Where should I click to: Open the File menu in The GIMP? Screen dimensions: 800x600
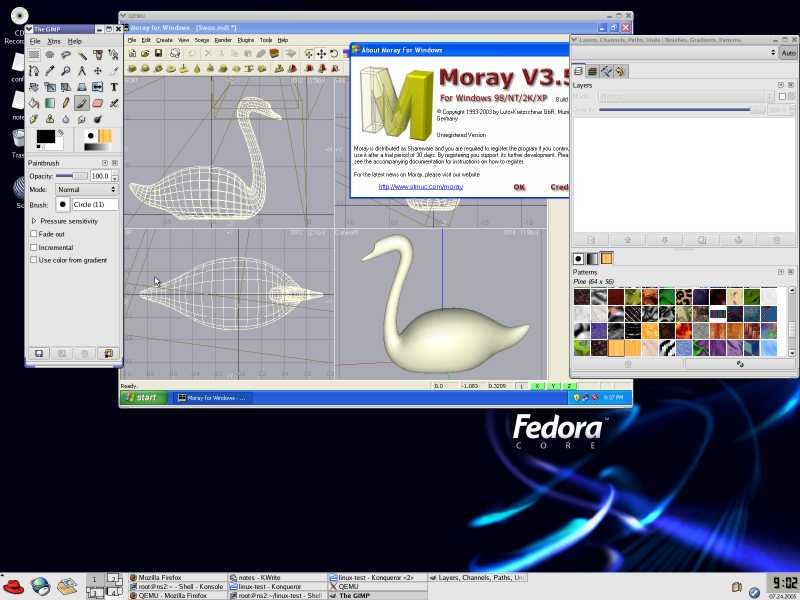tap(35, 41)
